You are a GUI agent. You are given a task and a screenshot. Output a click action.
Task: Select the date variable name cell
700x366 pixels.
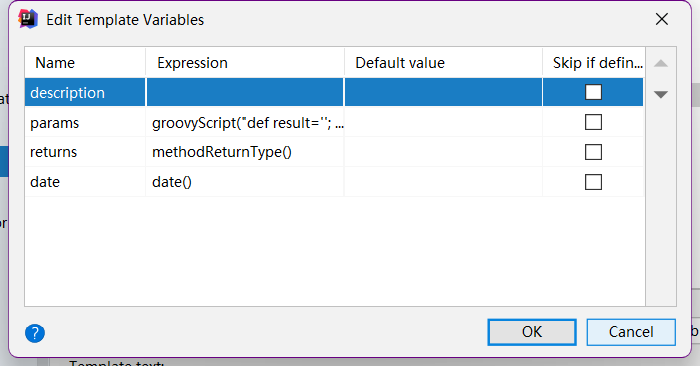(x=85, y=182)
